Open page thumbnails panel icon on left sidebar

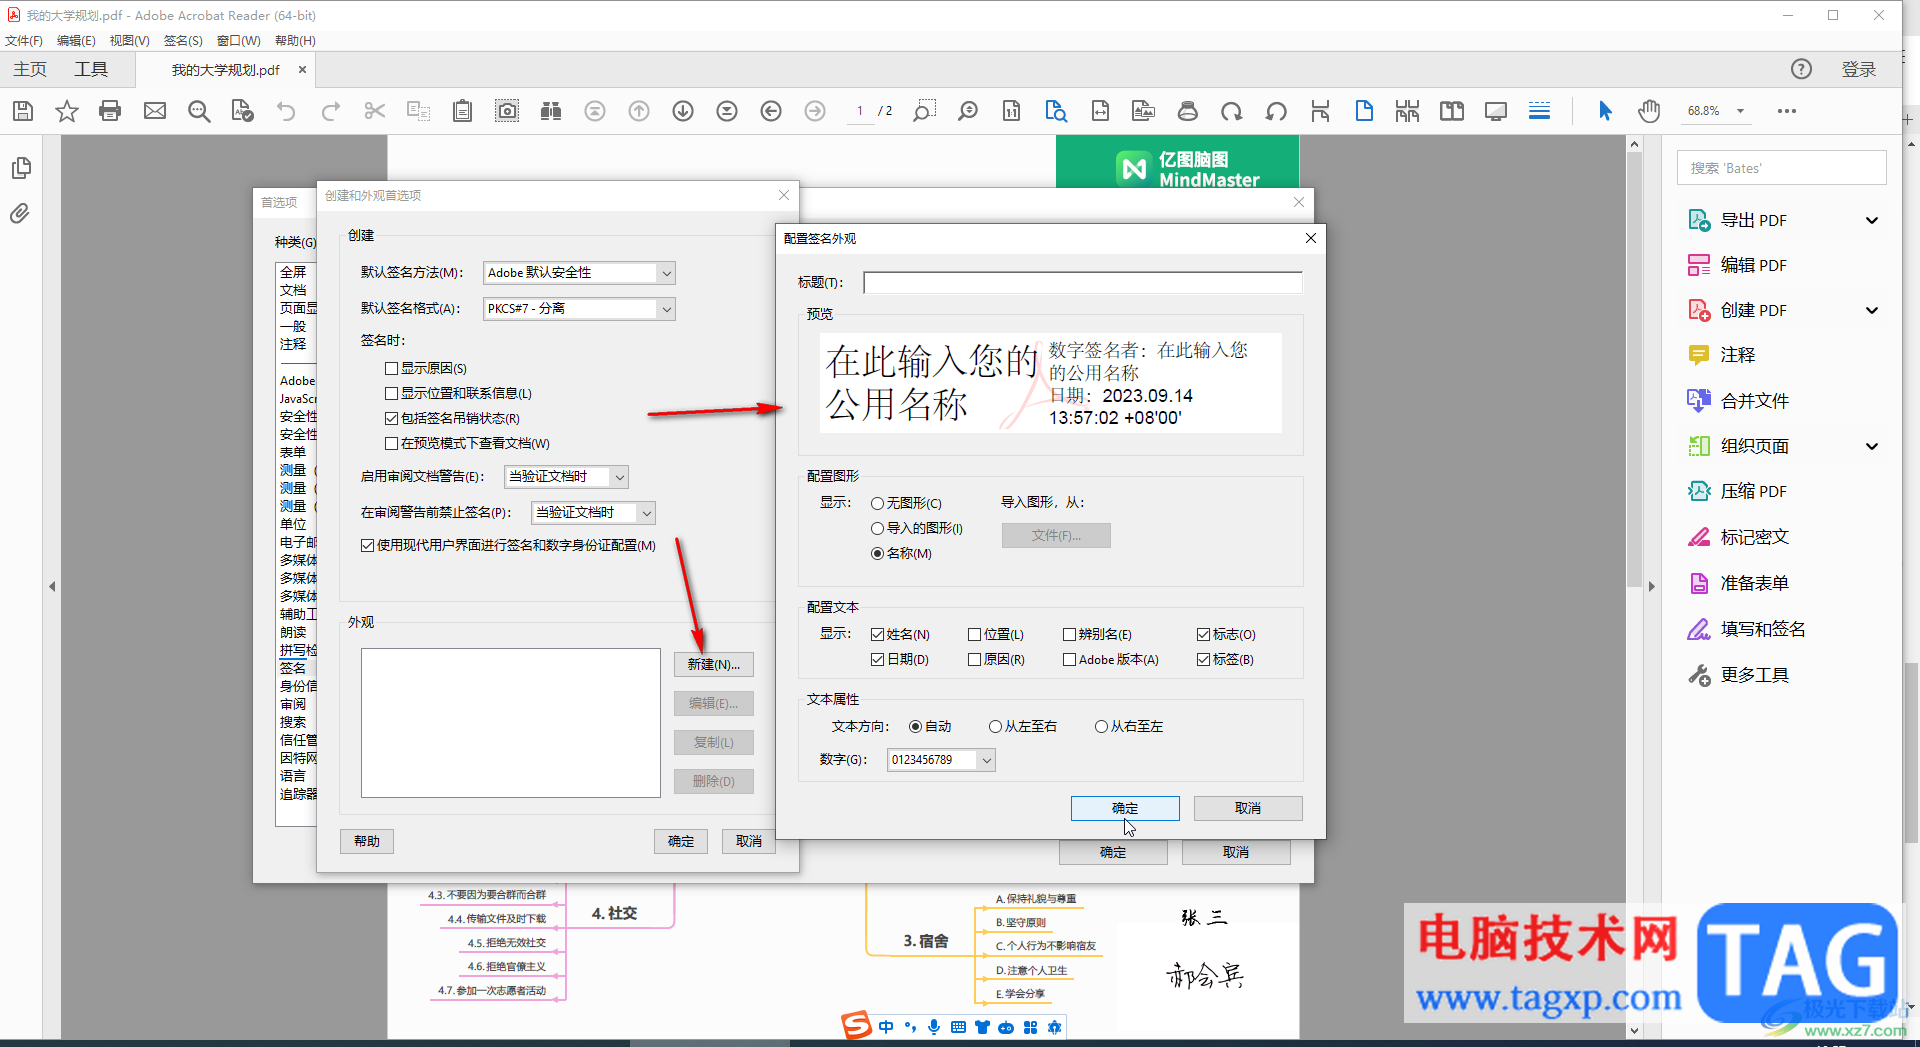coord(21,168)
